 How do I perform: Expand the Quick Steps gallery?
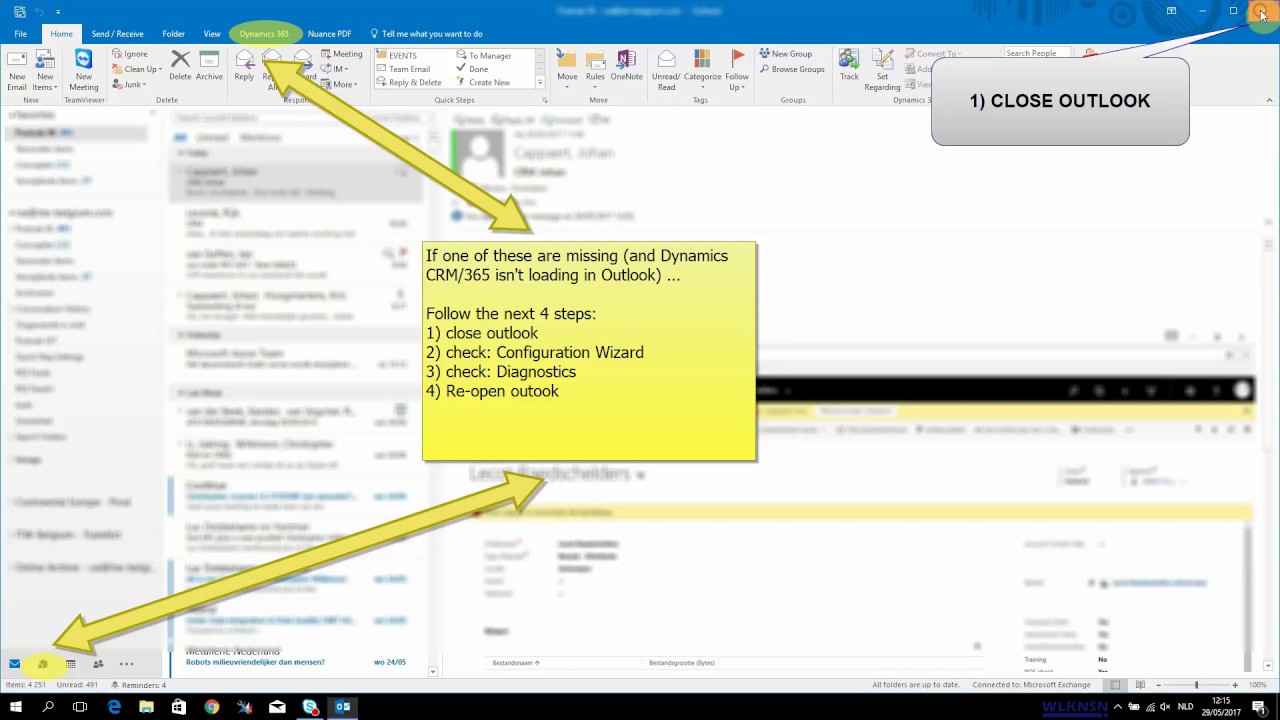pos(540,83)
